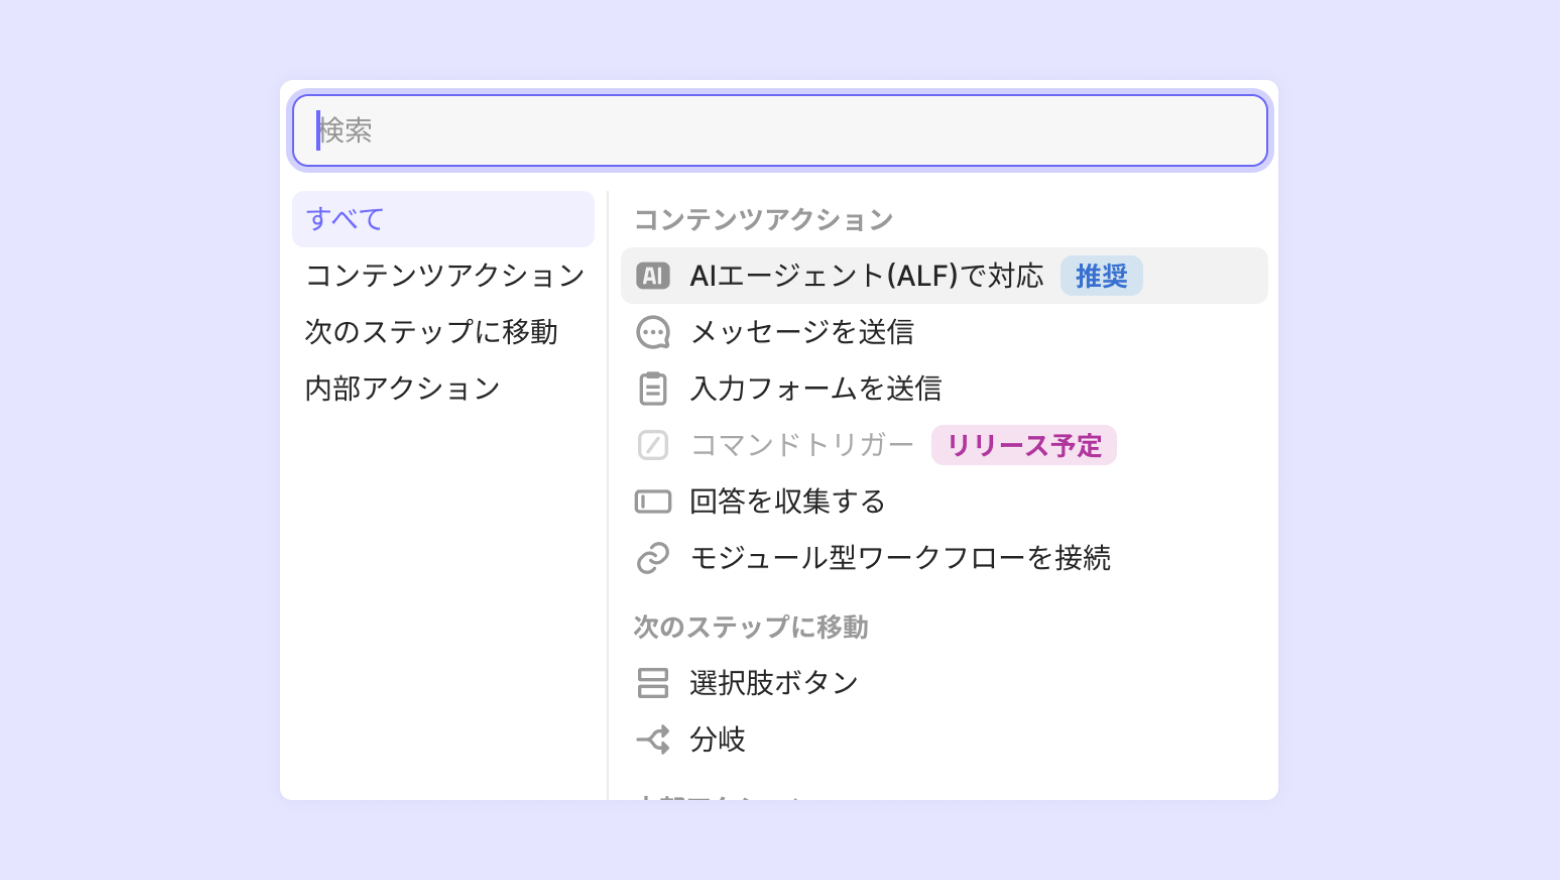
Task: Click the message bubble icon
Action: coord(653,332)
